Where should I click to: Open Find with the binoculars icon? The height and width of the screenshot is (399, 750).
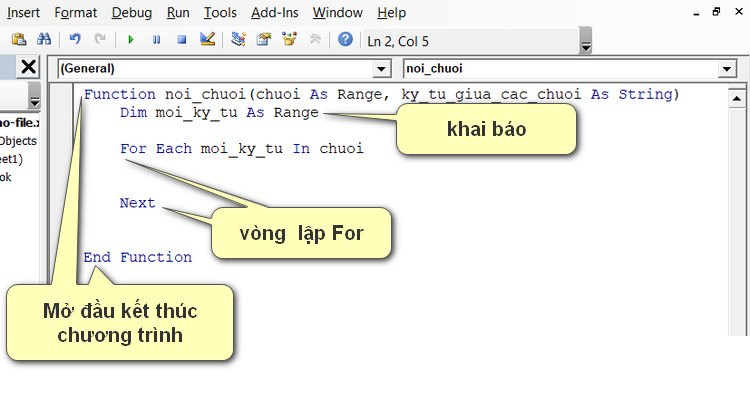coord(44,39)
